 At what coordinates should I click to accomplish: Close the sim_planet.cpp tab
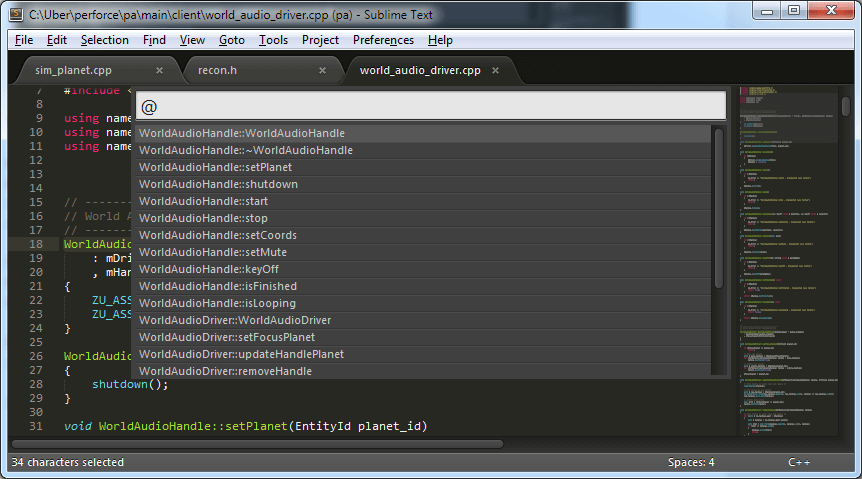pyautogui.click(x=159, y=70)
